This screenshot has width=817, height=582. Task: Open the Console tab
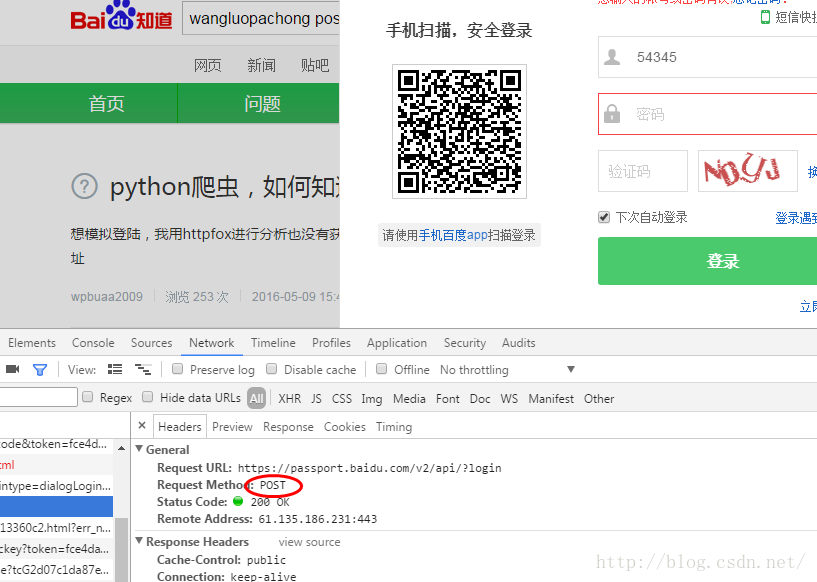(93, 343)
